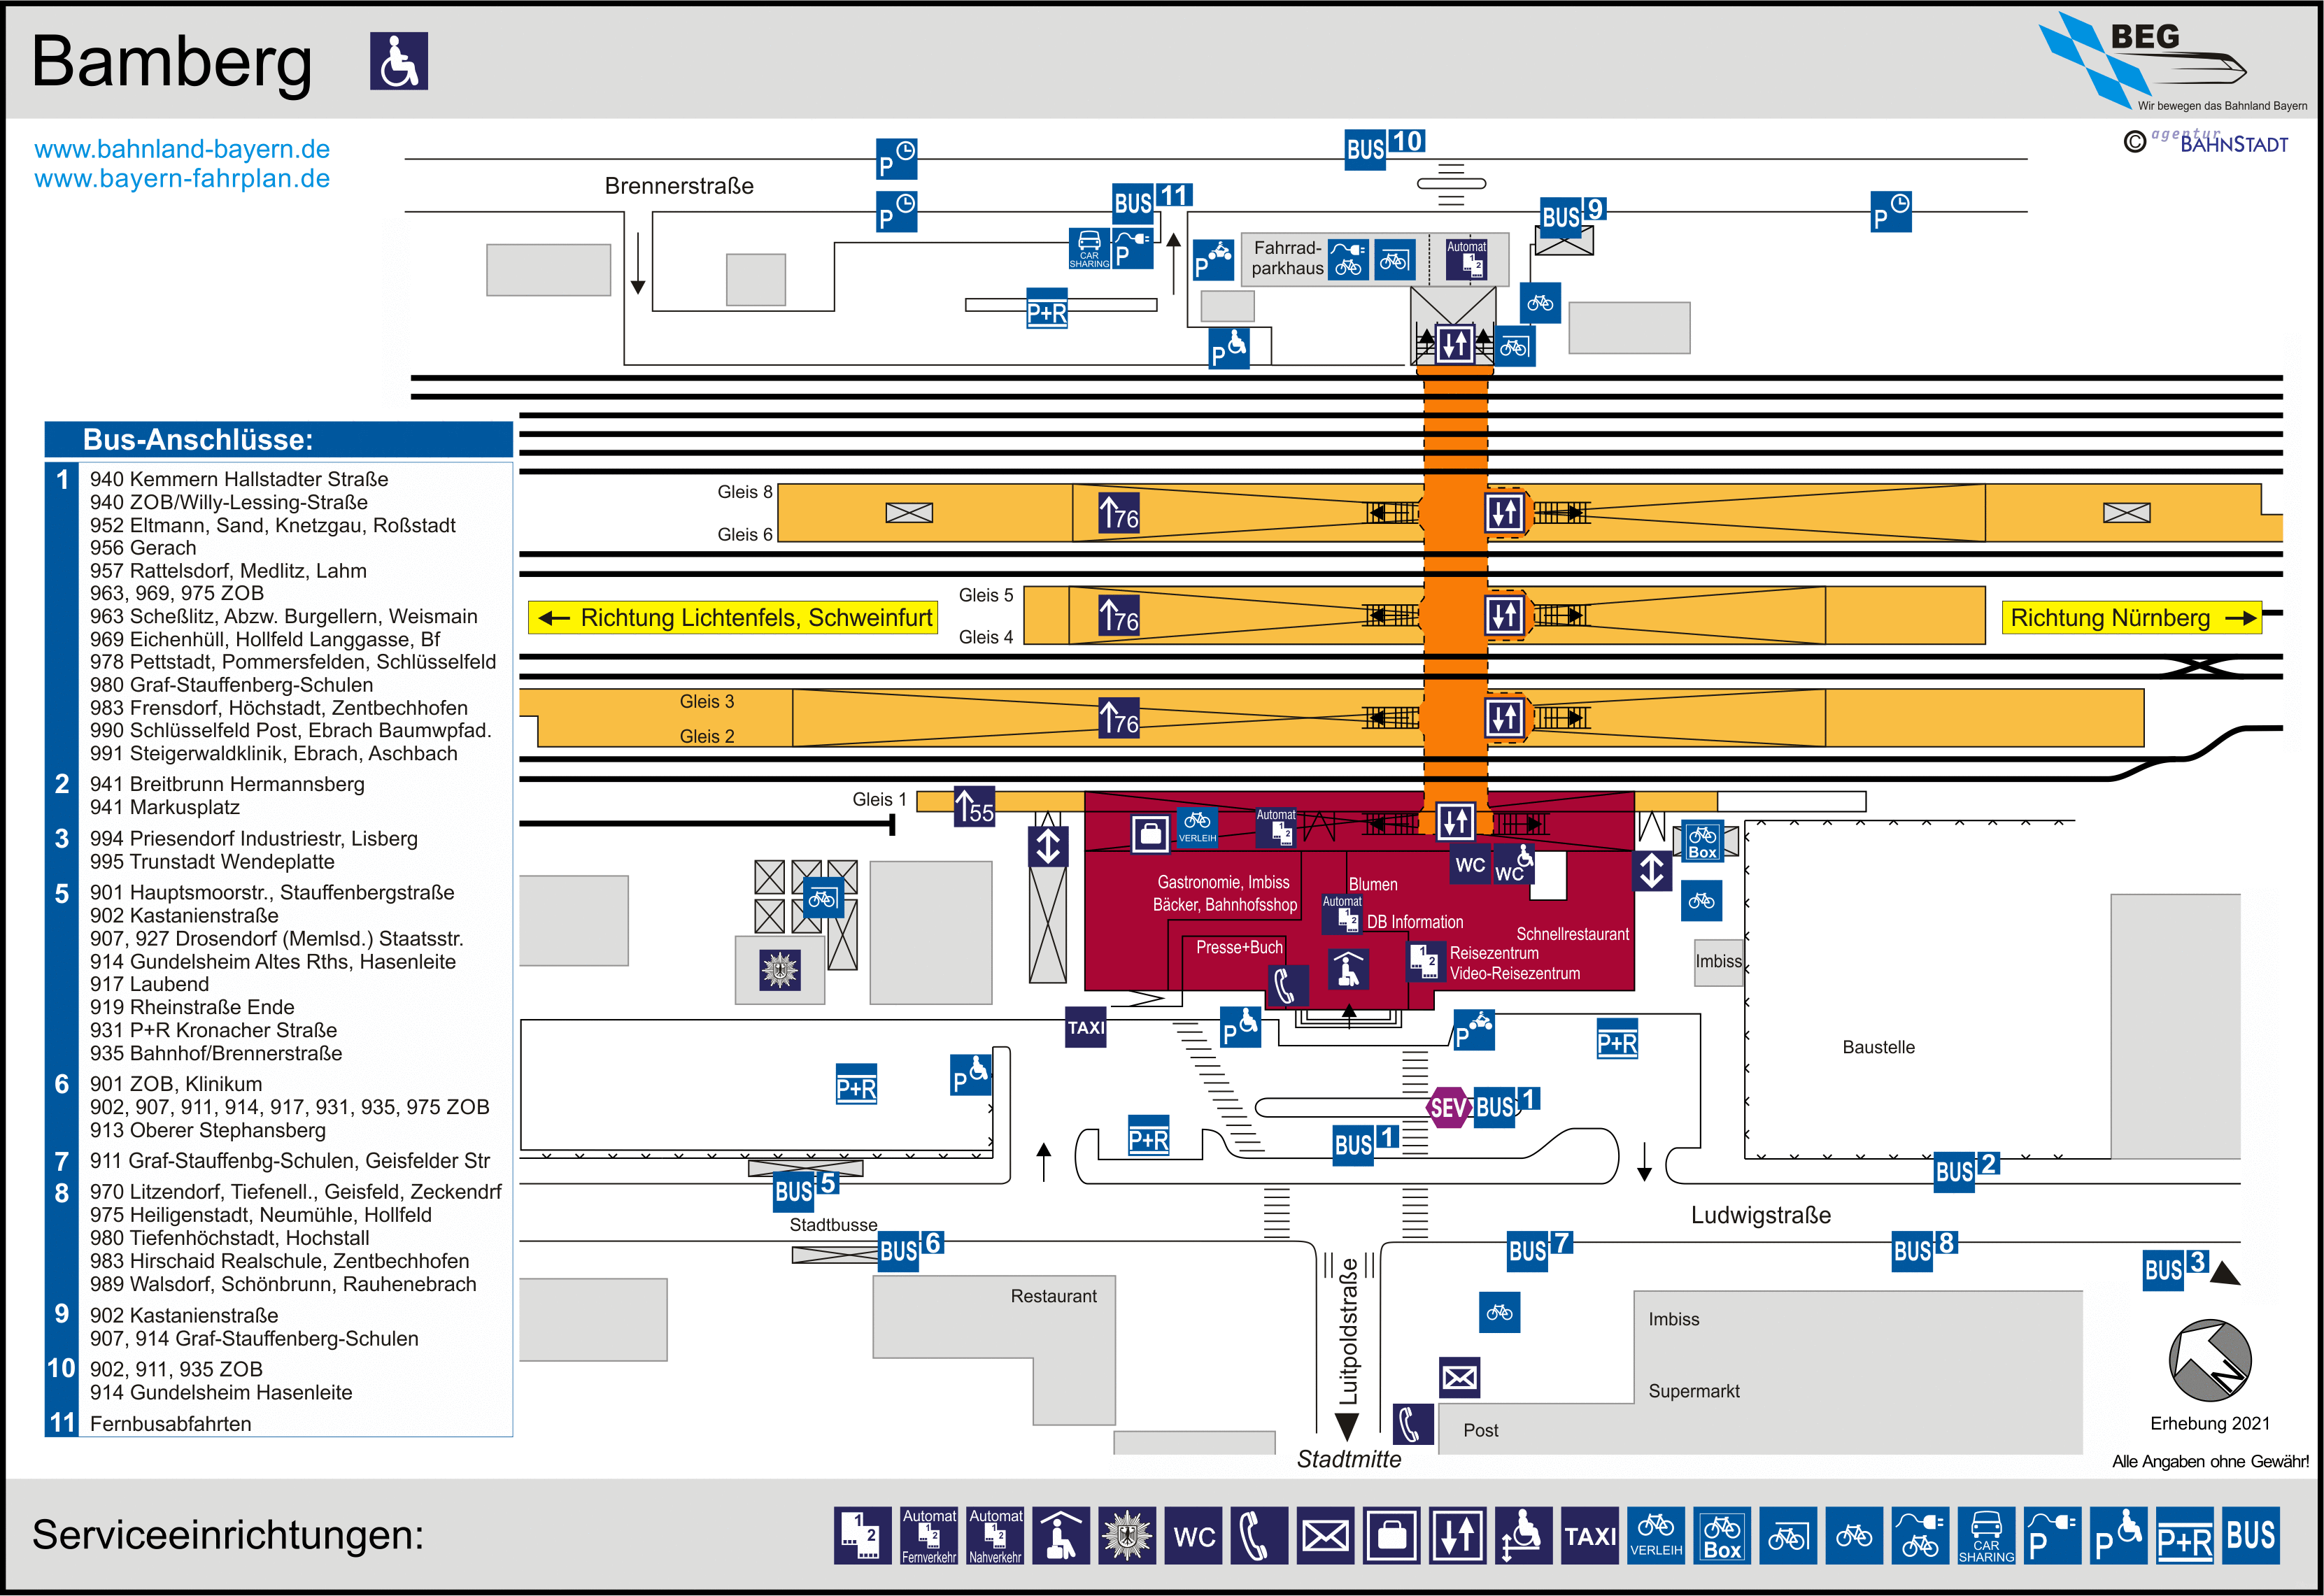The image size is (2324, 1596).
Task: Click the purple SEV hexagon sign
Action: tap(1449, 1107)
